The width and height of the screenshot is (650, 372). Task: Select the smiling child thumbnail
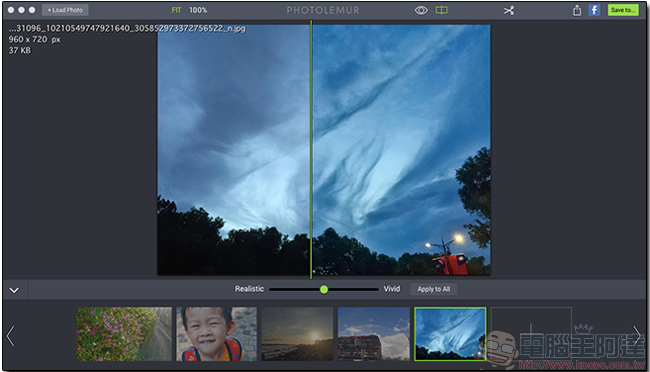(216, 334)
